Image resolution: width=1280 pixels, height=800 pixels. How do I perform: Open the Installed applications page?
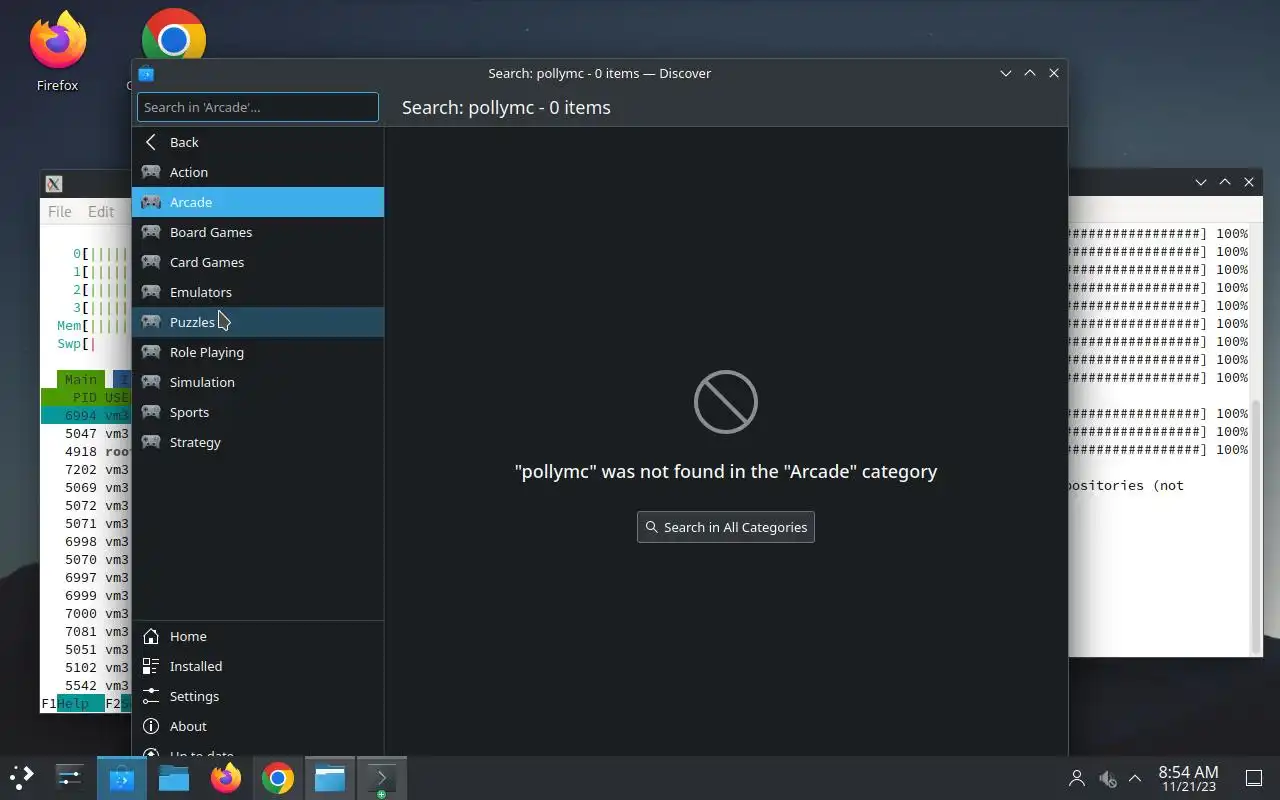click(258, 666)
